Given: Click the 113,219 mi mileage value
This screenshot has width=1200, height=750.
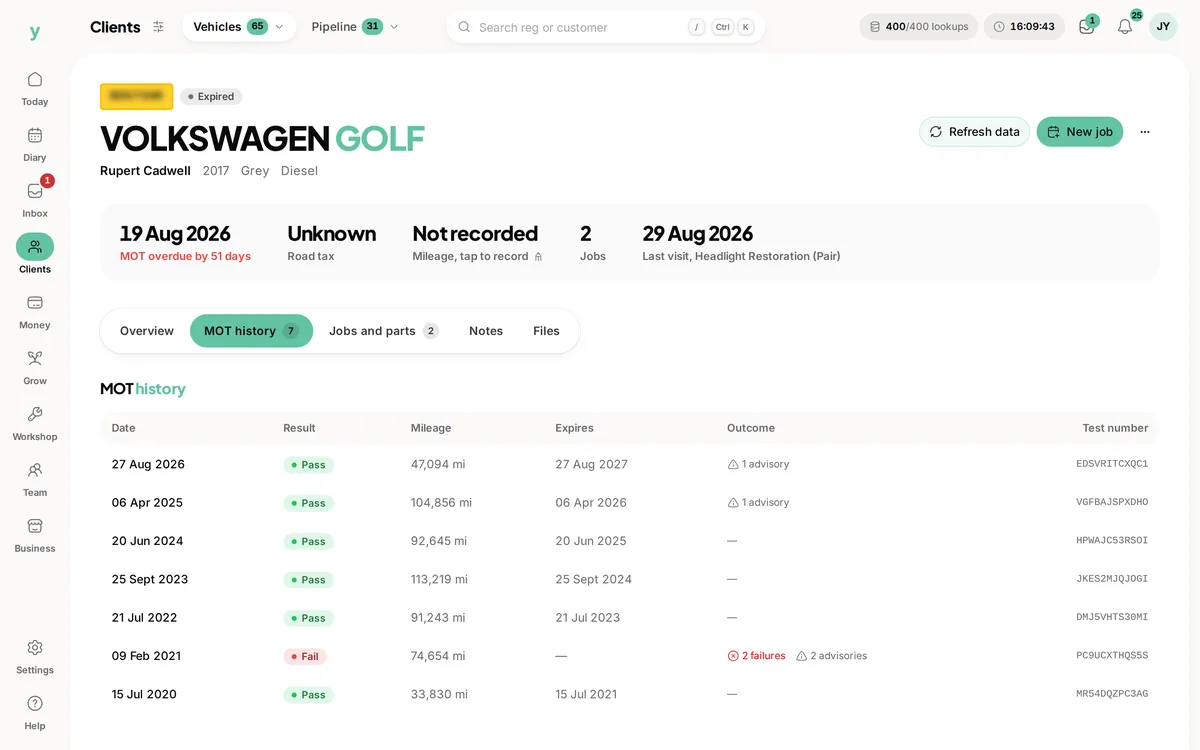Looking at the screenshot, I should (x=439, y=579).
